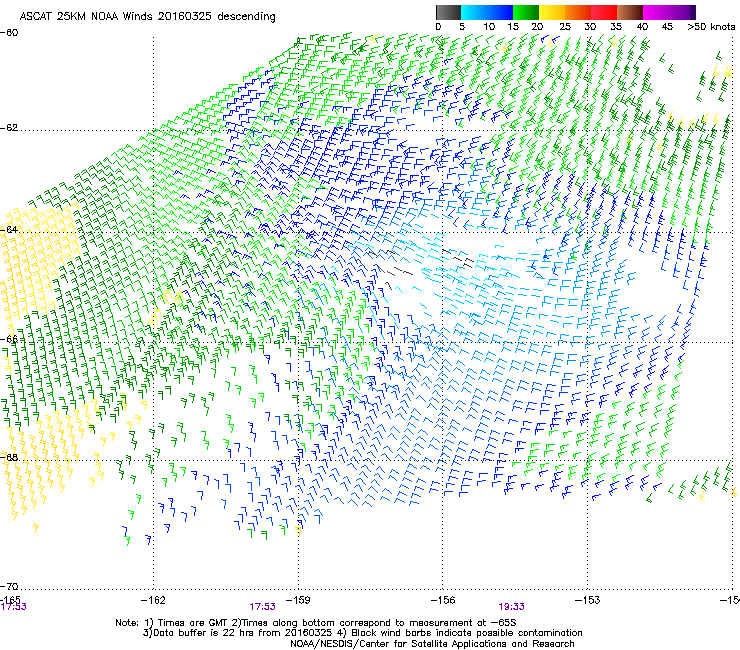Click the -68 latitude axis label
The width and height of the screenshot is (740, 650).
(x=9, y=457)
